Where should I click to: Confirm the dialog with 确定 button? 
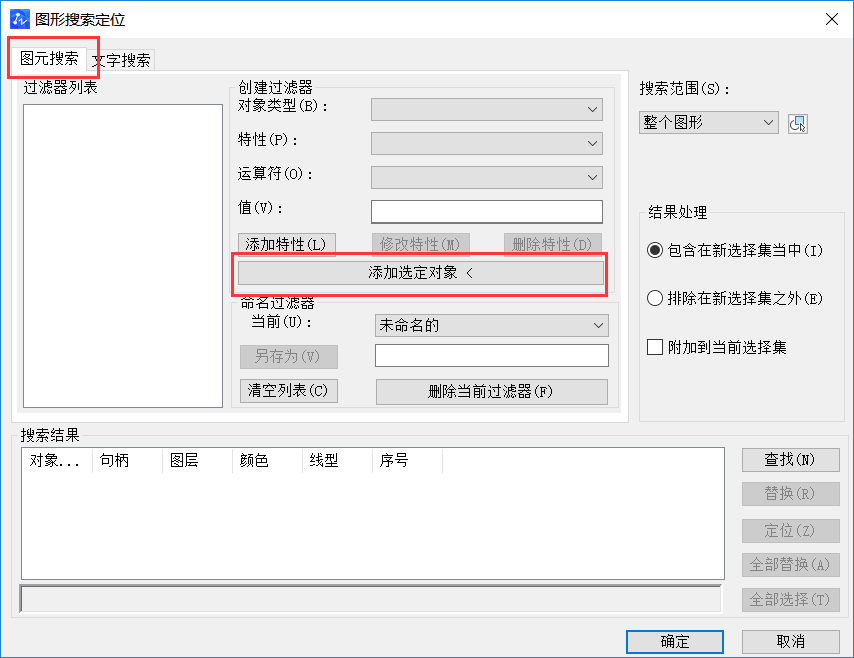pyautogui.click(x=674, y=642)
